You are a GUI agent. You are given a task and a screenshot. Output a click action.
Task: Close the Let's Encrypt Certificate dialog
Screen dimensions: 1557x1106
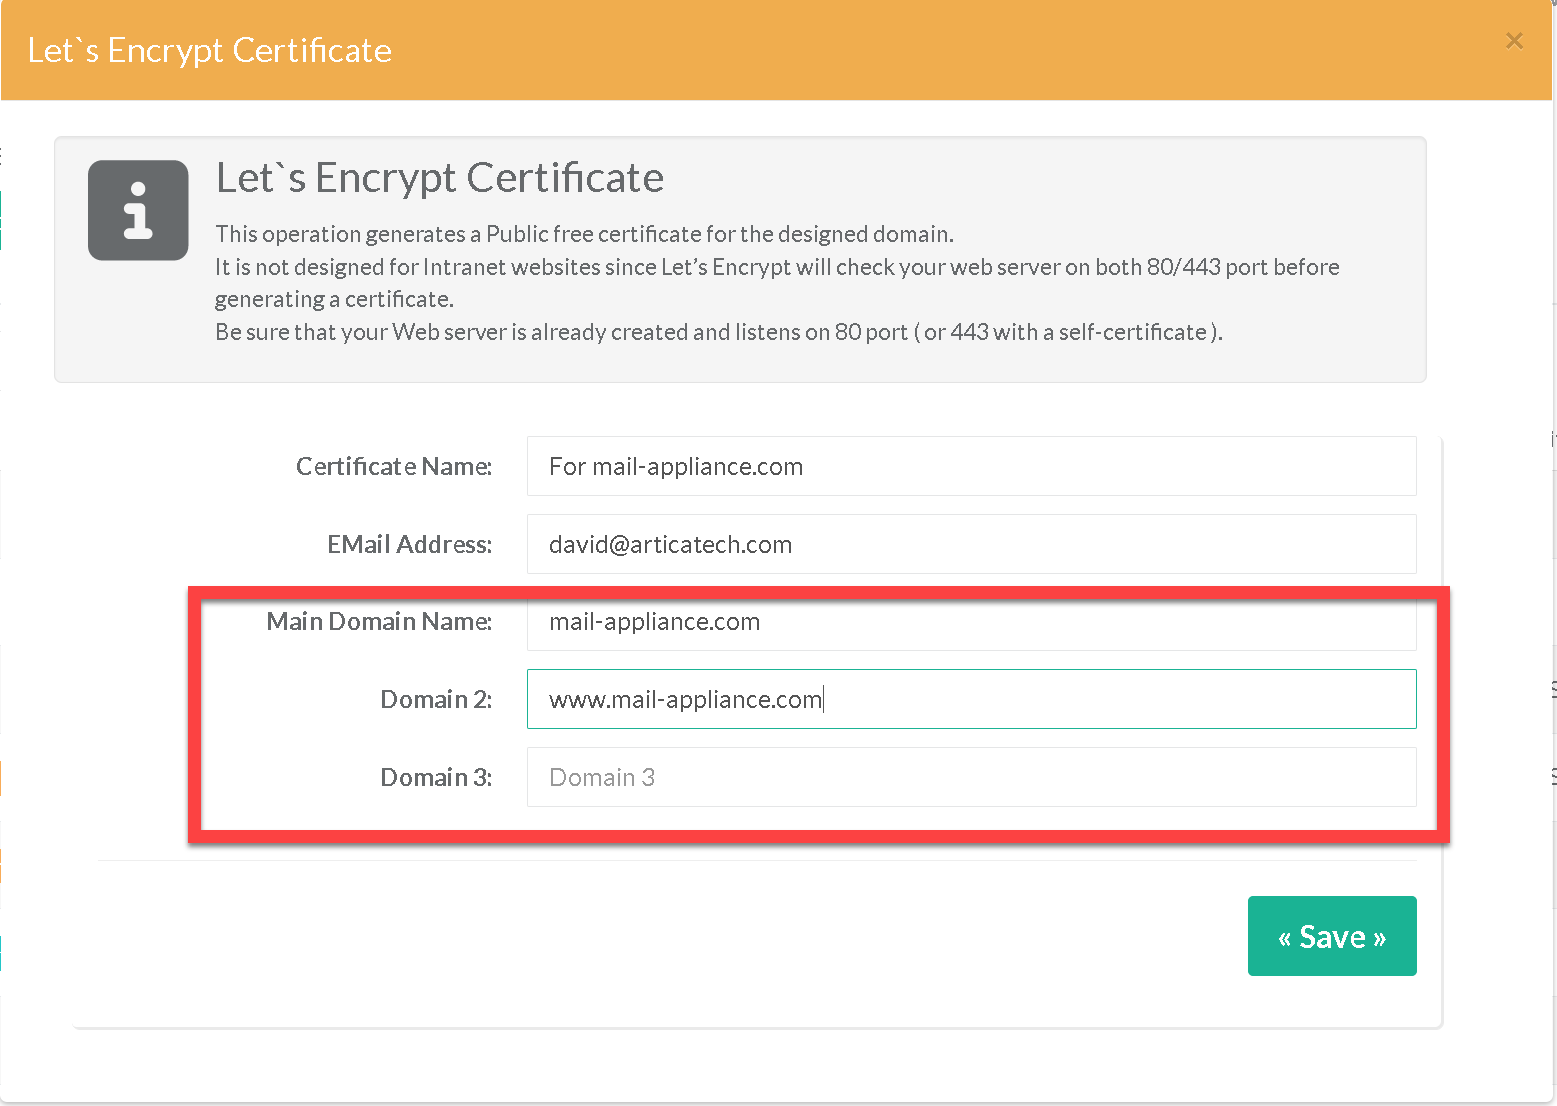1514,41
